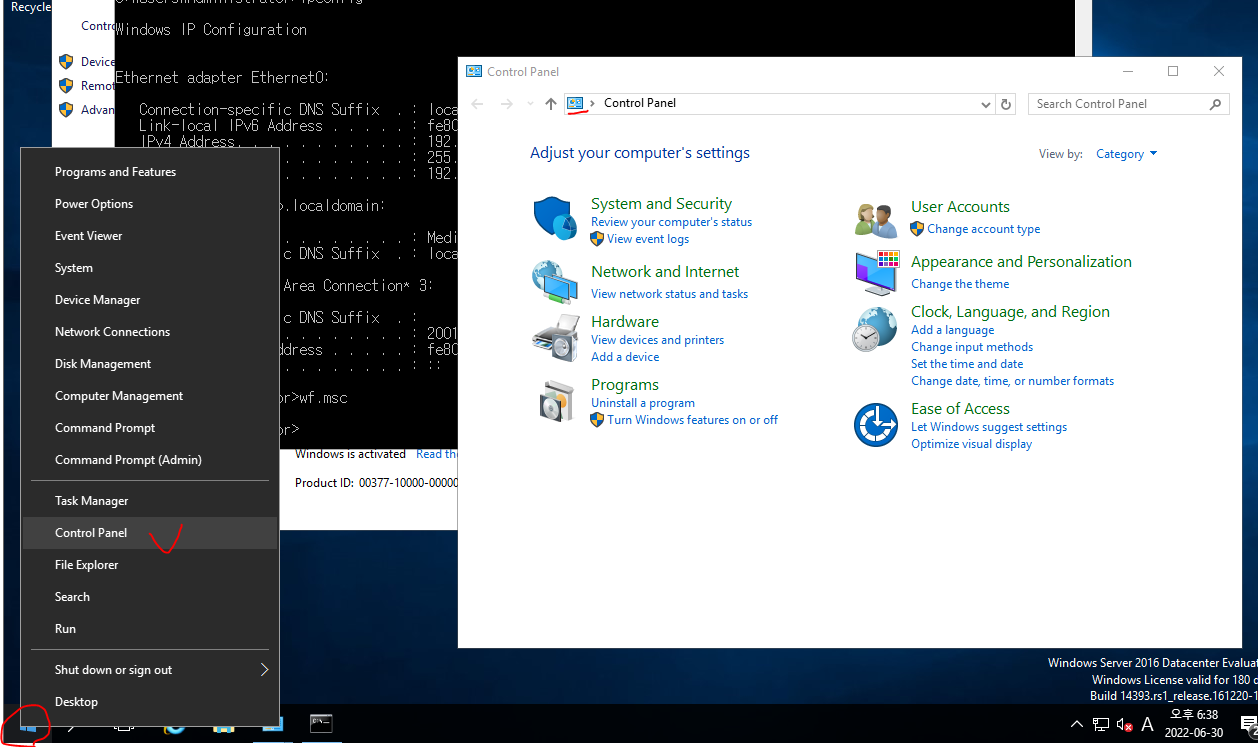Click View event logs link
Image resolution: width=1258 pixels, height=747 pixels.
(648, 239)
